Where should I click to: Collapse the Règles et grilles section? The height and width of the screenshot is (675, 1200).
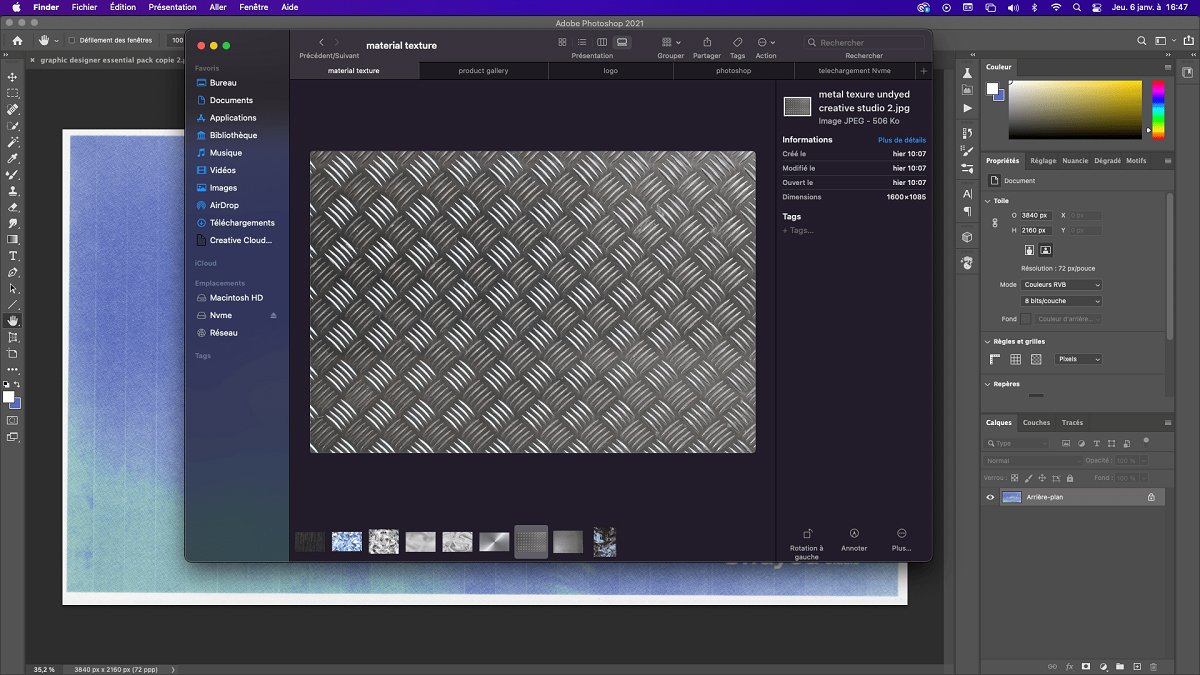(x=989, y=342)
